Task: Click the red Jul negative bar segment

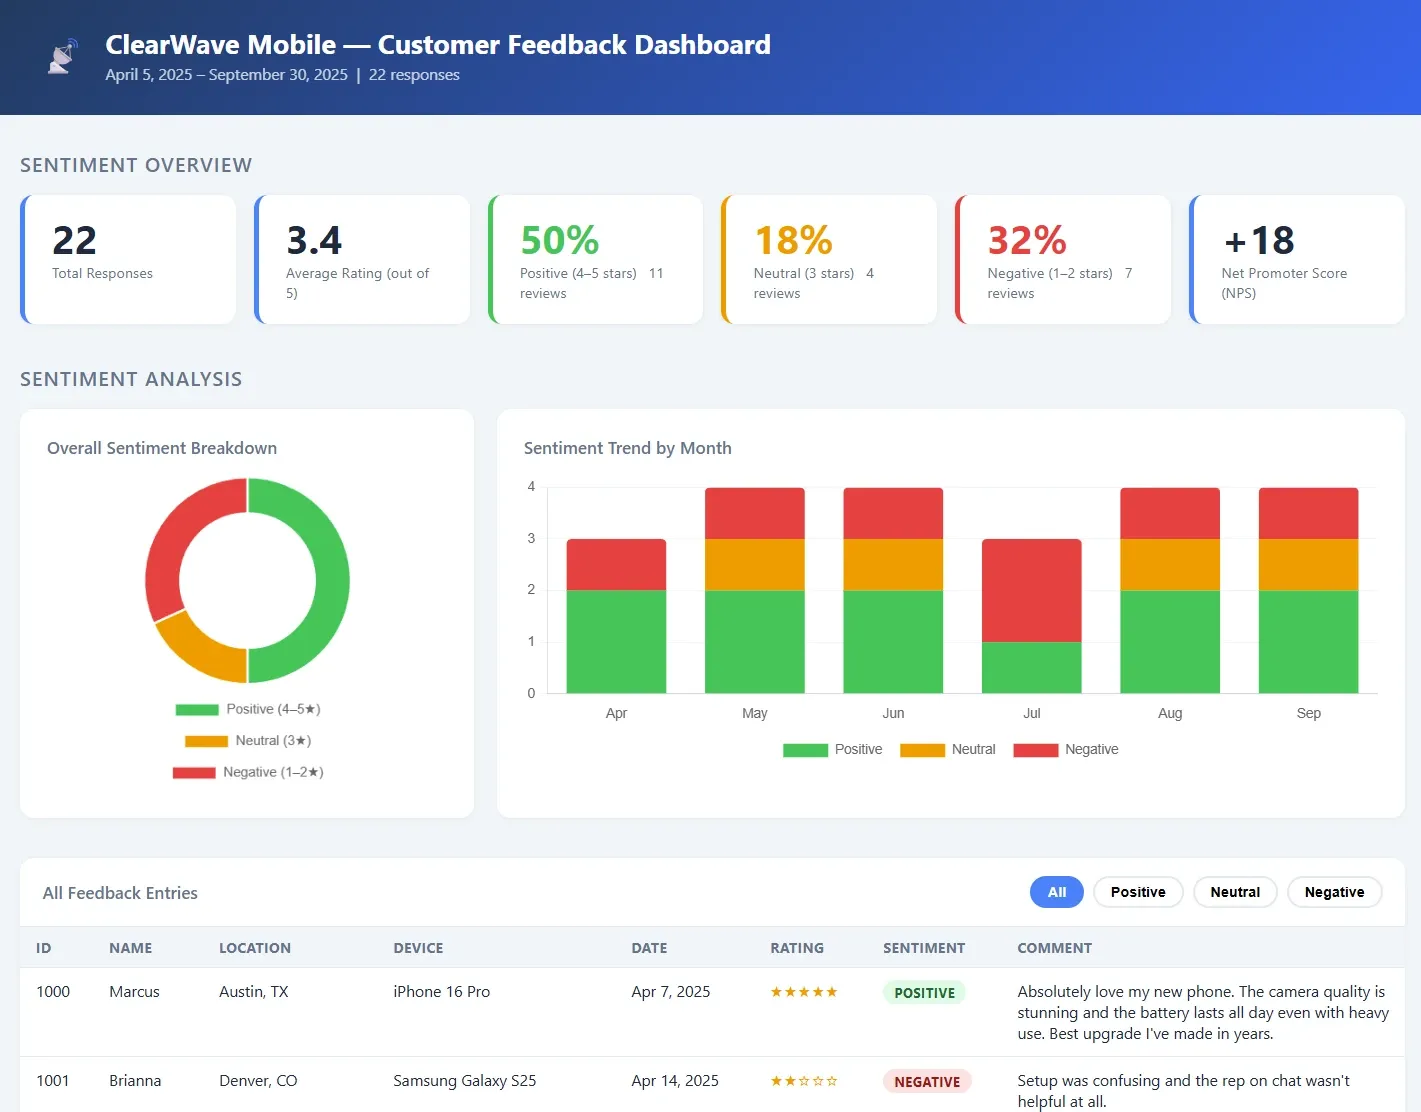Action: (1032, 590)
